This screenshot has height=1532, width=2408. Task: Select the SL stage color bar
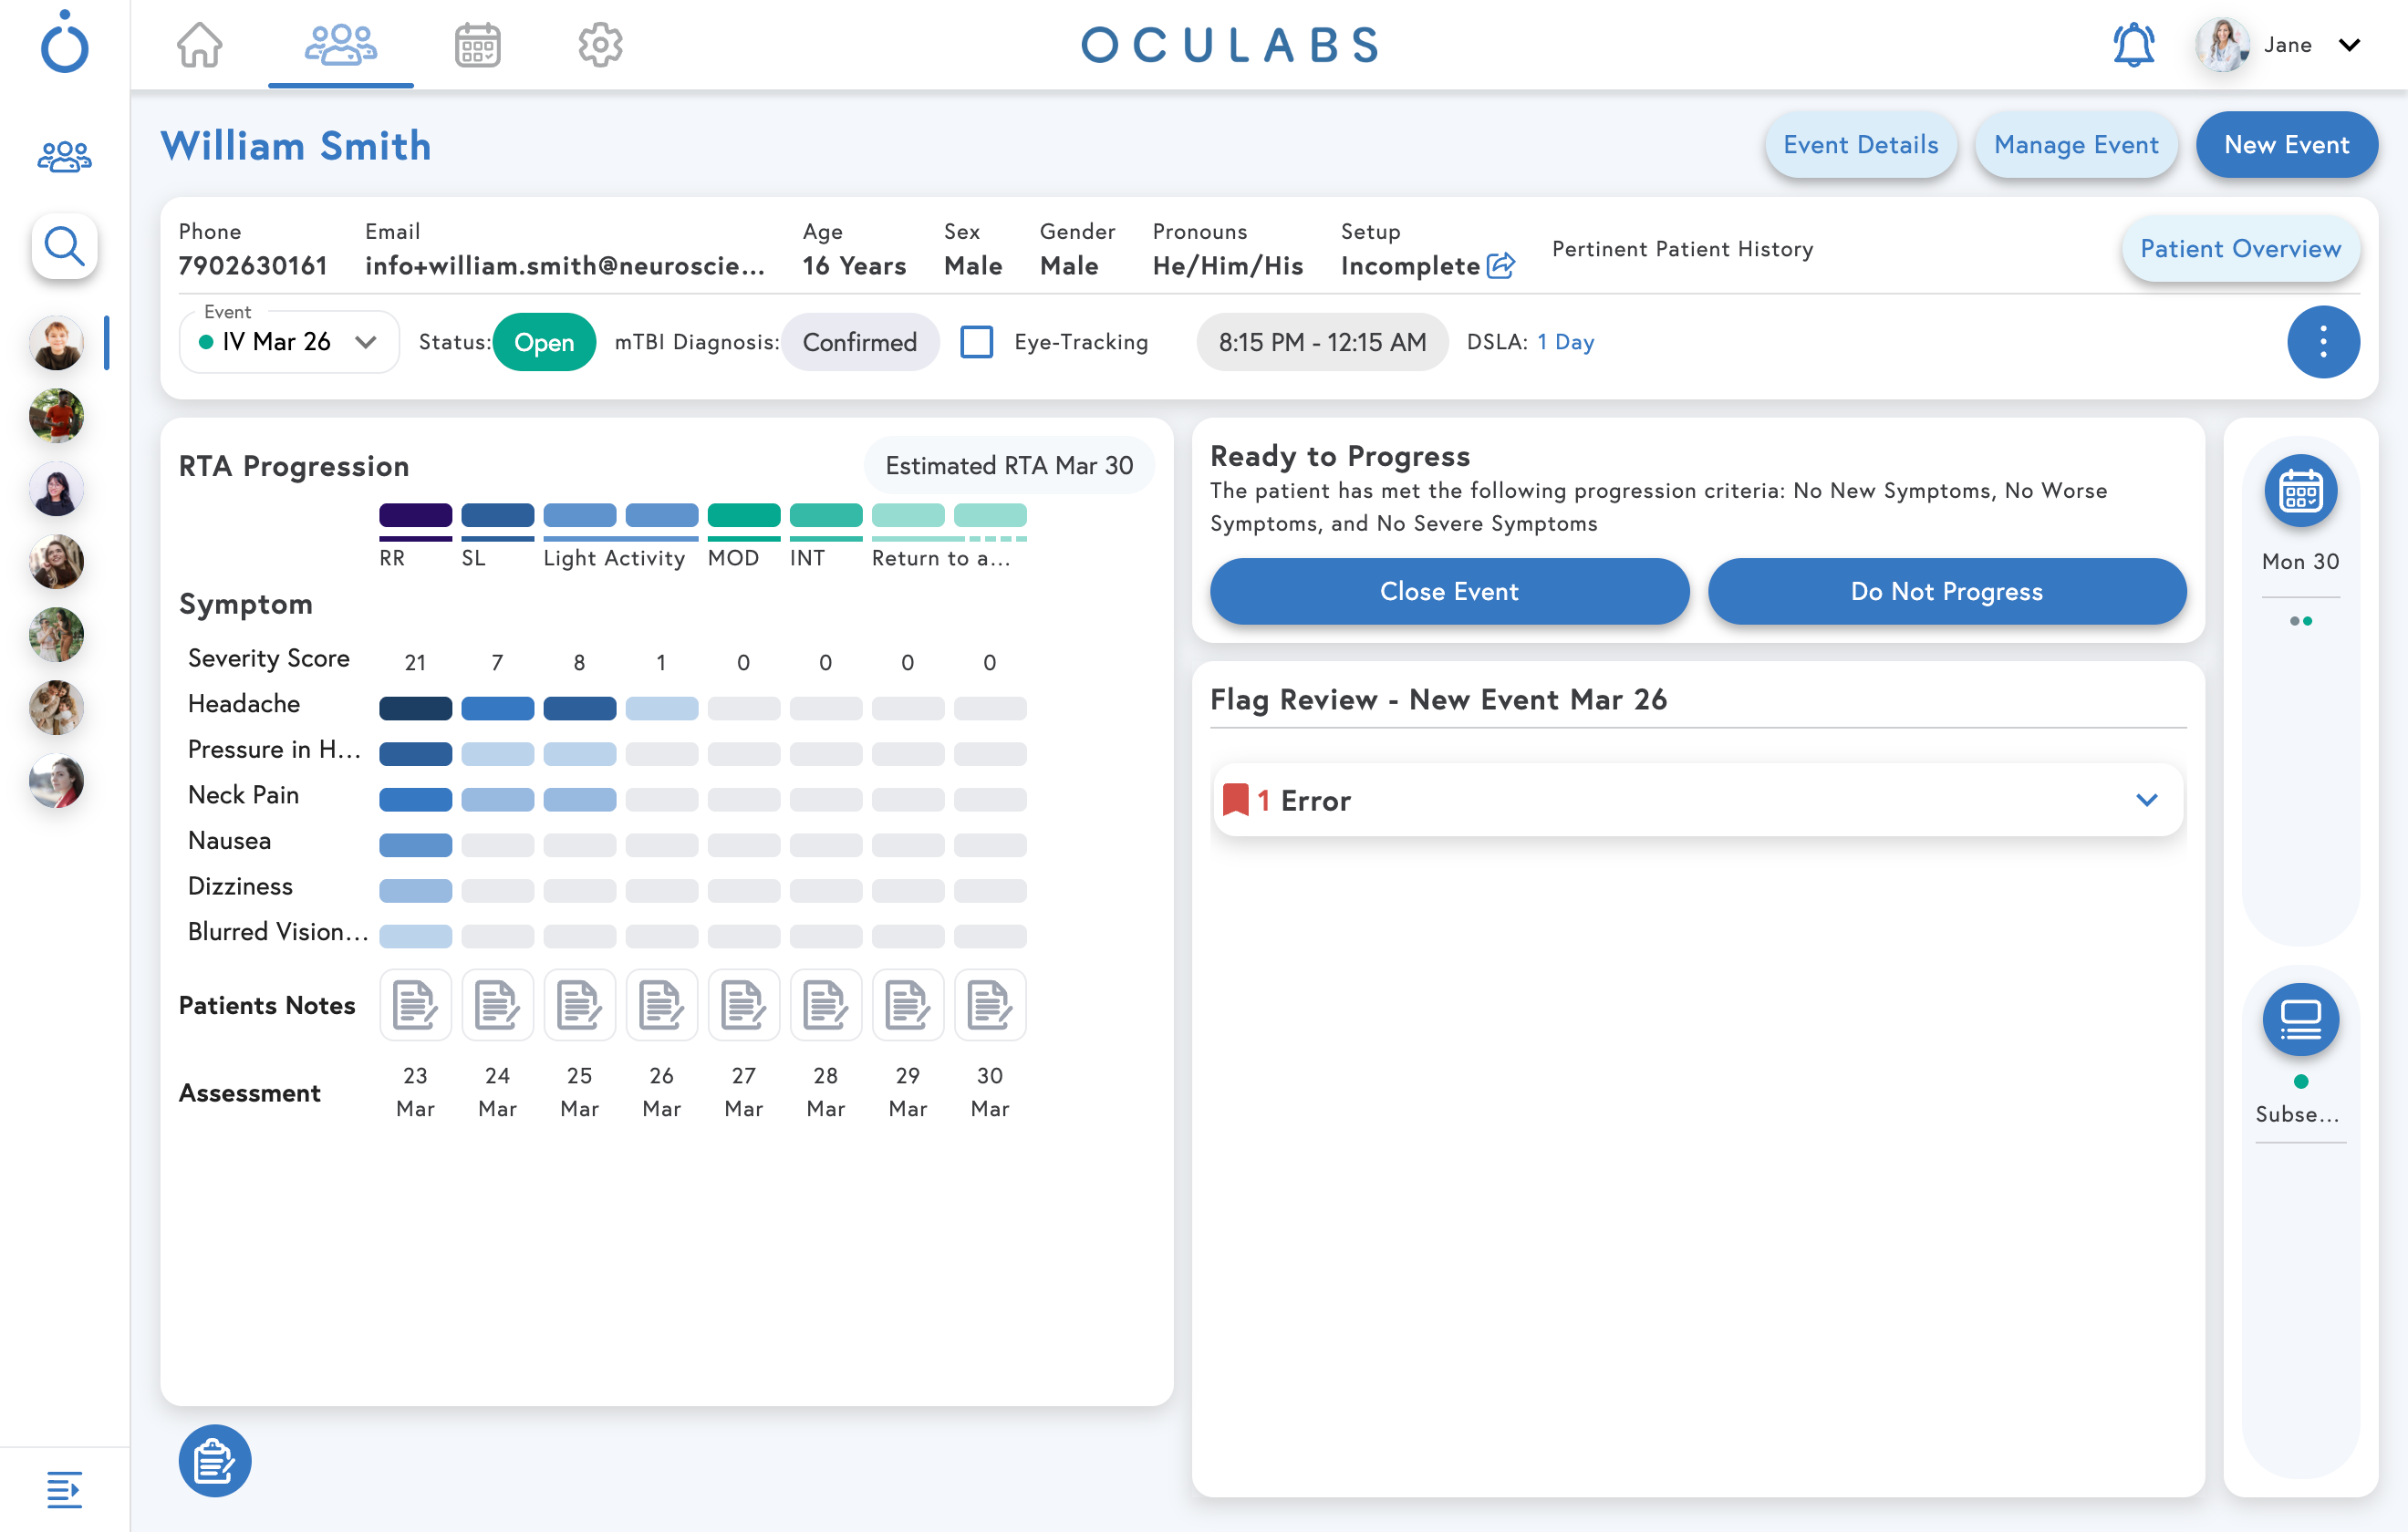(x=497, y=516)
